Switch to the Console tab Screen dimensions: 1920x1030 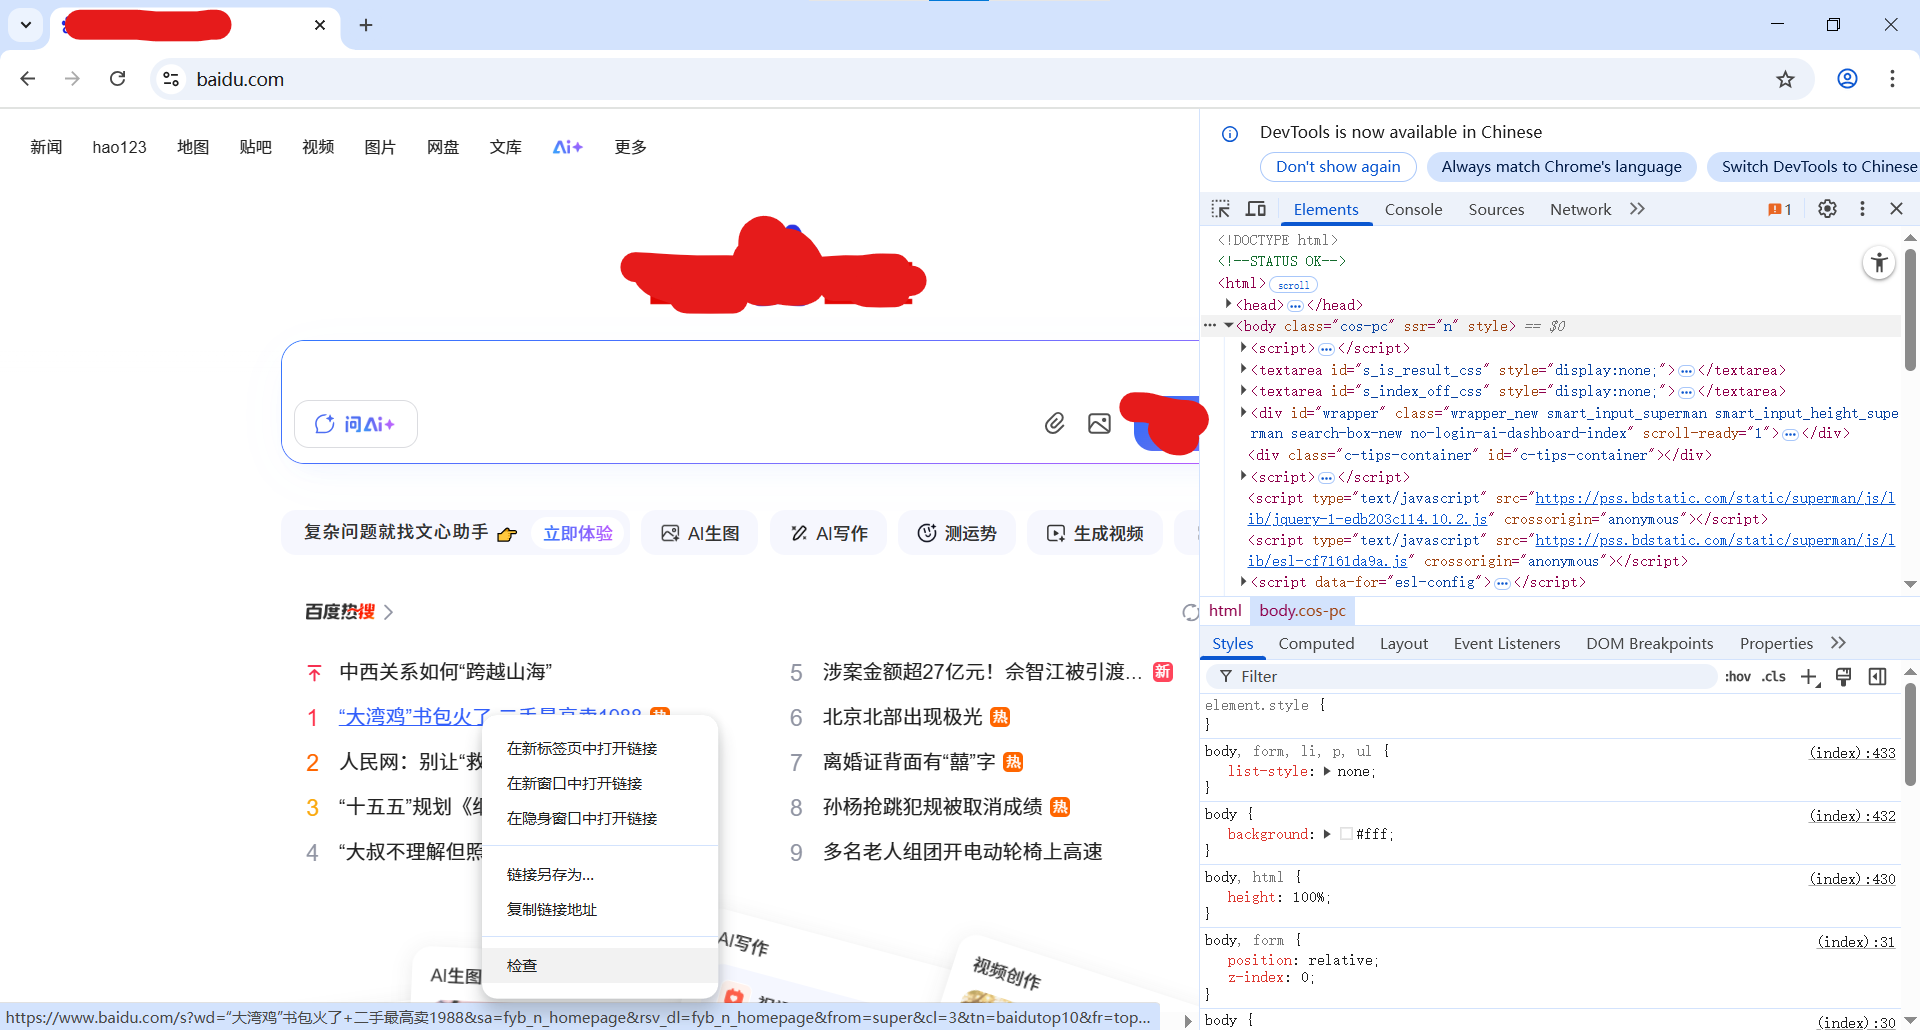coord(1413,209)
